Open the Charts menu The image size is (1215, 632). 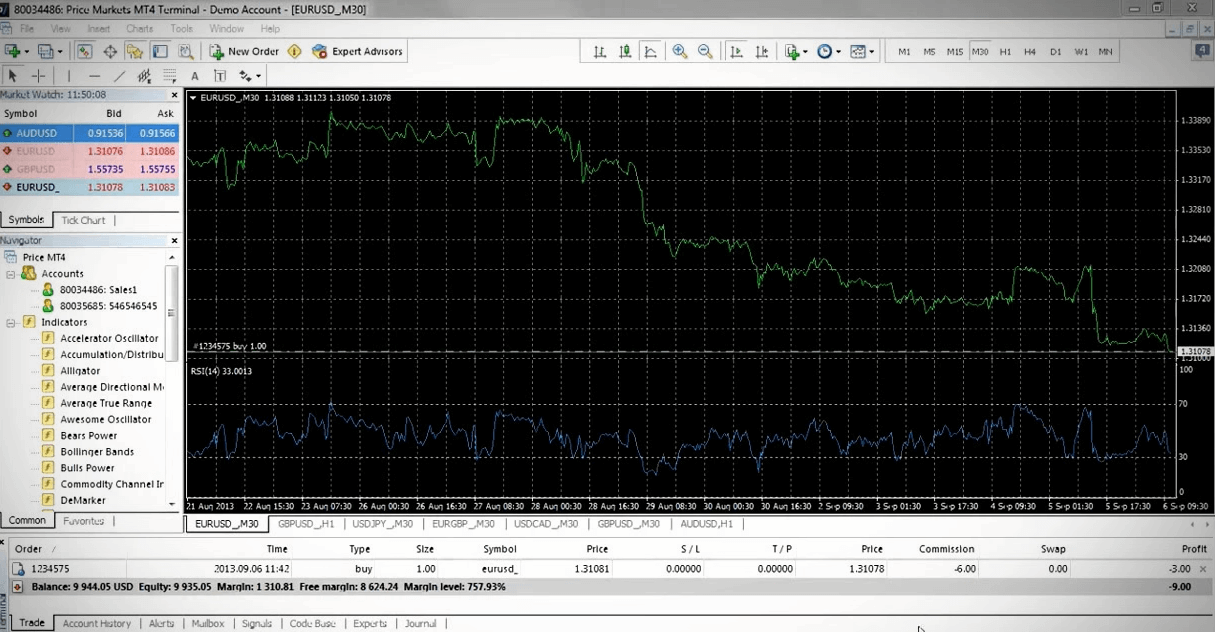coord(140,28)
